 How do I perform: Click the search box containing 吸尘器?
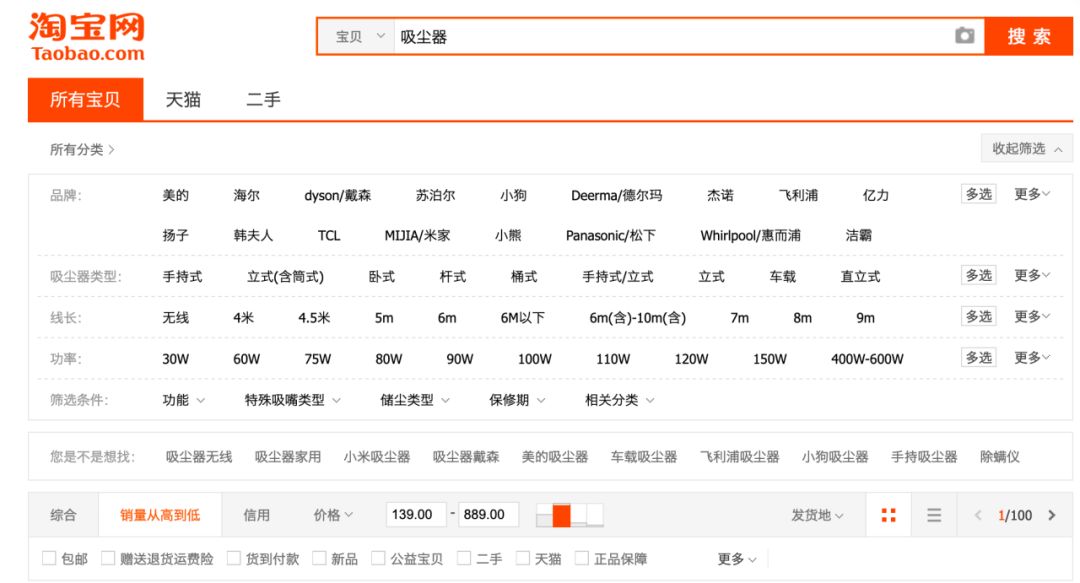tap(672, 37)
